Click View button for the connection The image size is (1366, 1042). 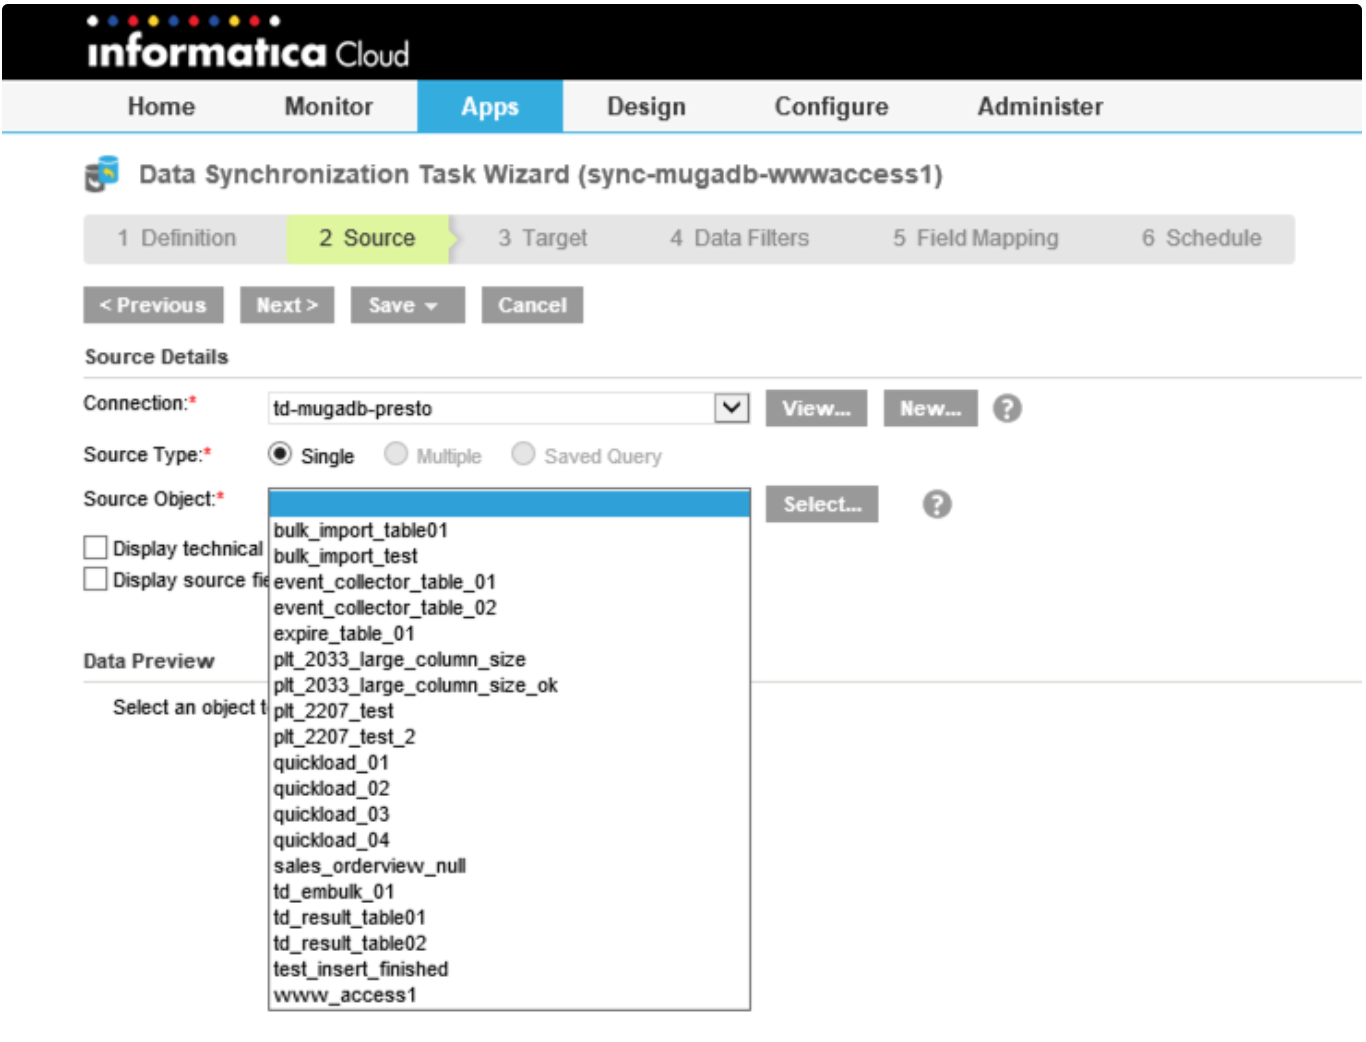816,408
